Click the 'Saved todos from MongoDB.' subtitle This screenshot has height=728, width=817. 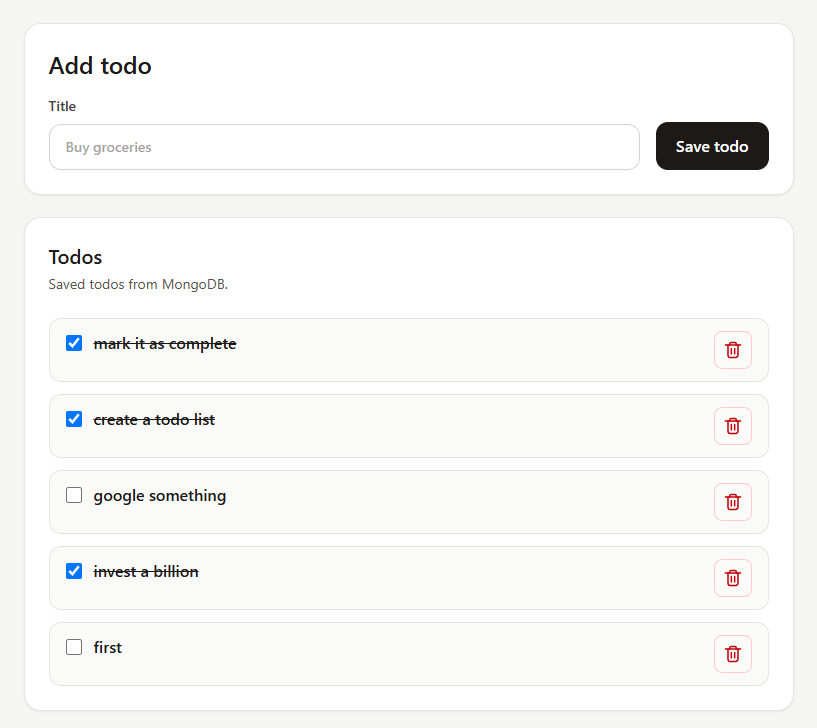[138, 285]
